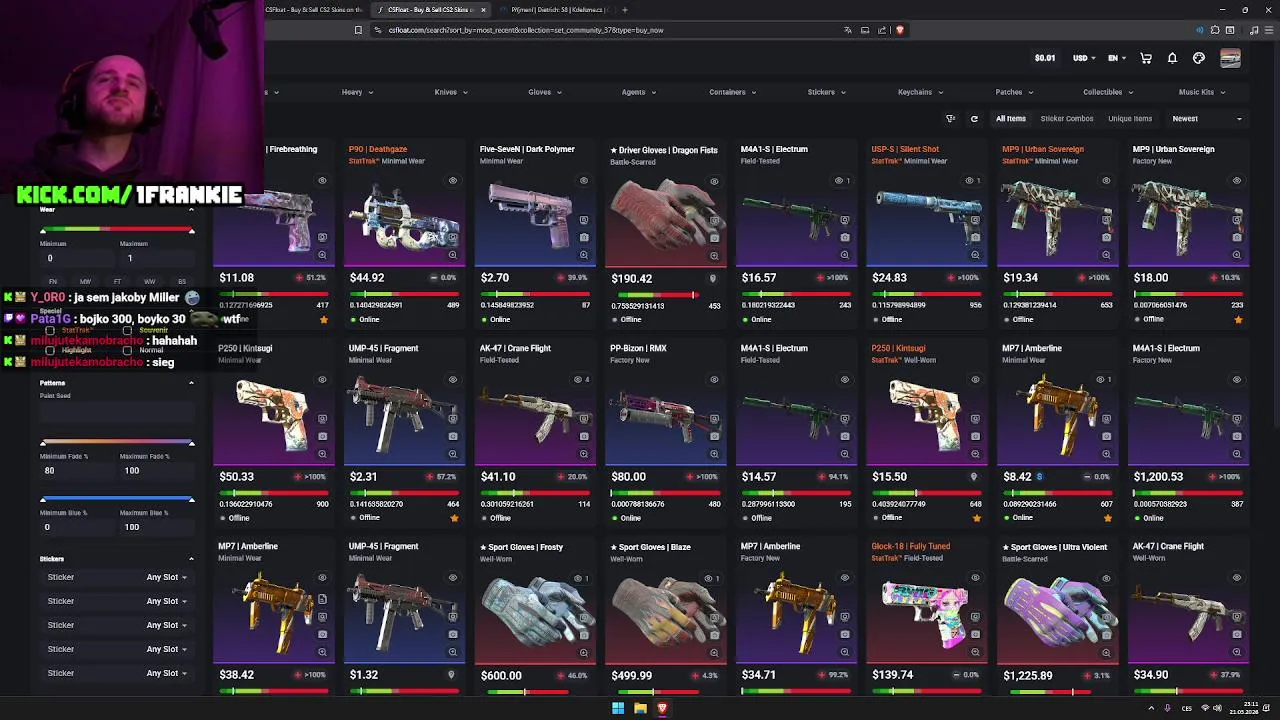The width and height of the screenshot is (1280, 720).
Task: Refresh the listings with the reload icon
Action: [974, 119]
